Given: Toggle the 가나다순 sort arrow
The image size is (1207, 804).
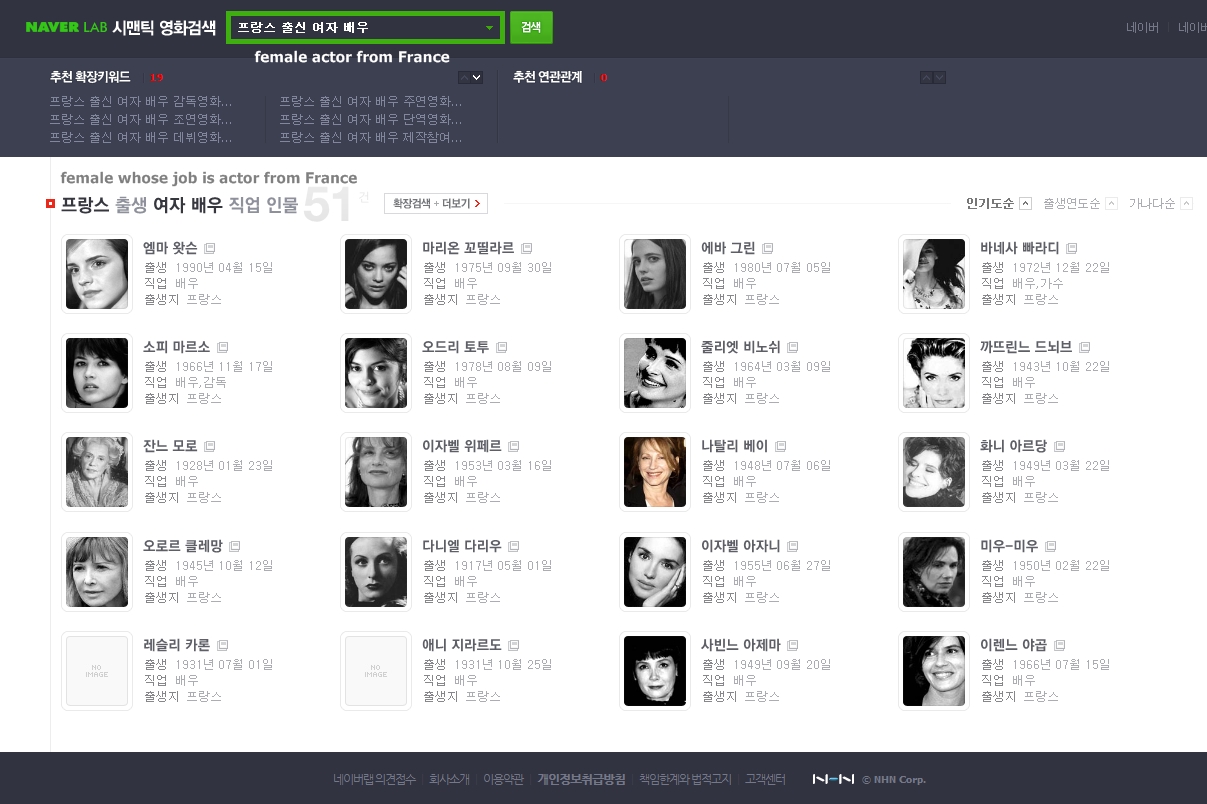Looking at the screenshot, I should tap(1187, 204).
